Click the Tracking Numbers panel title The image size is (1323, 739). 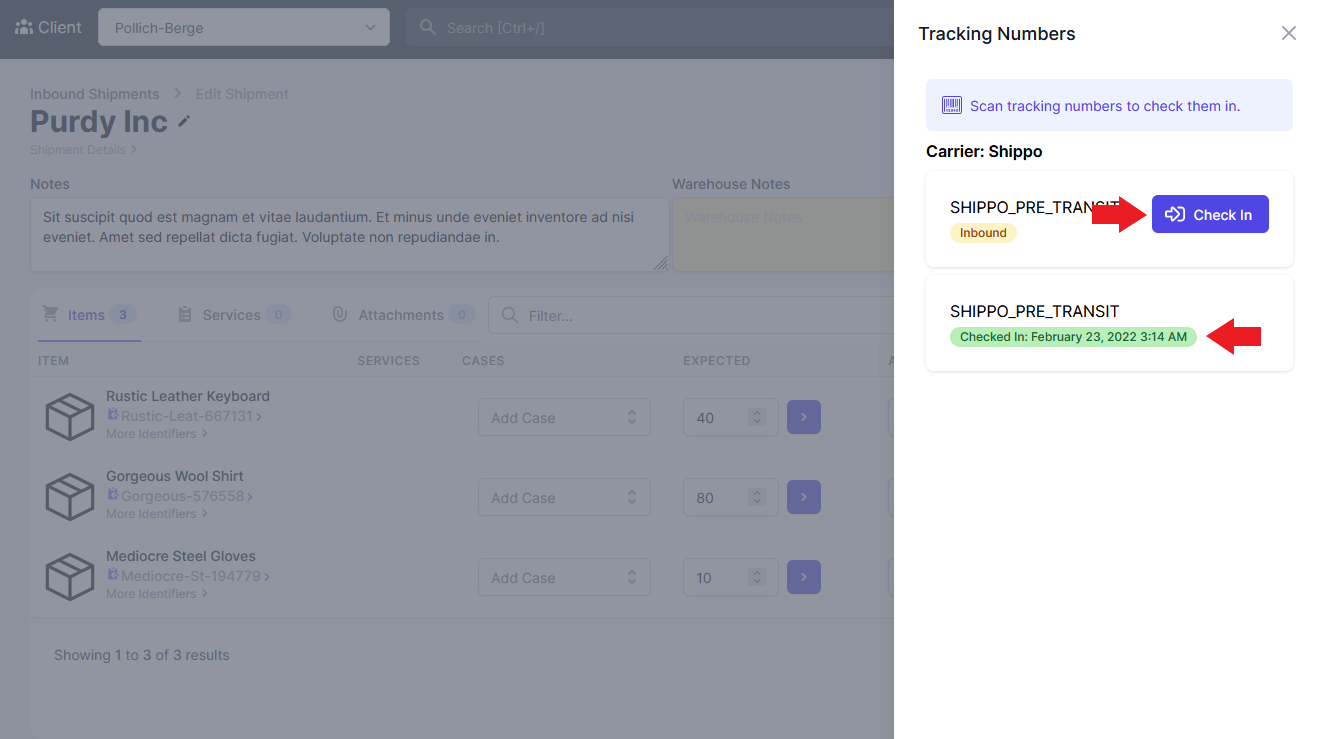pos(997,34)
